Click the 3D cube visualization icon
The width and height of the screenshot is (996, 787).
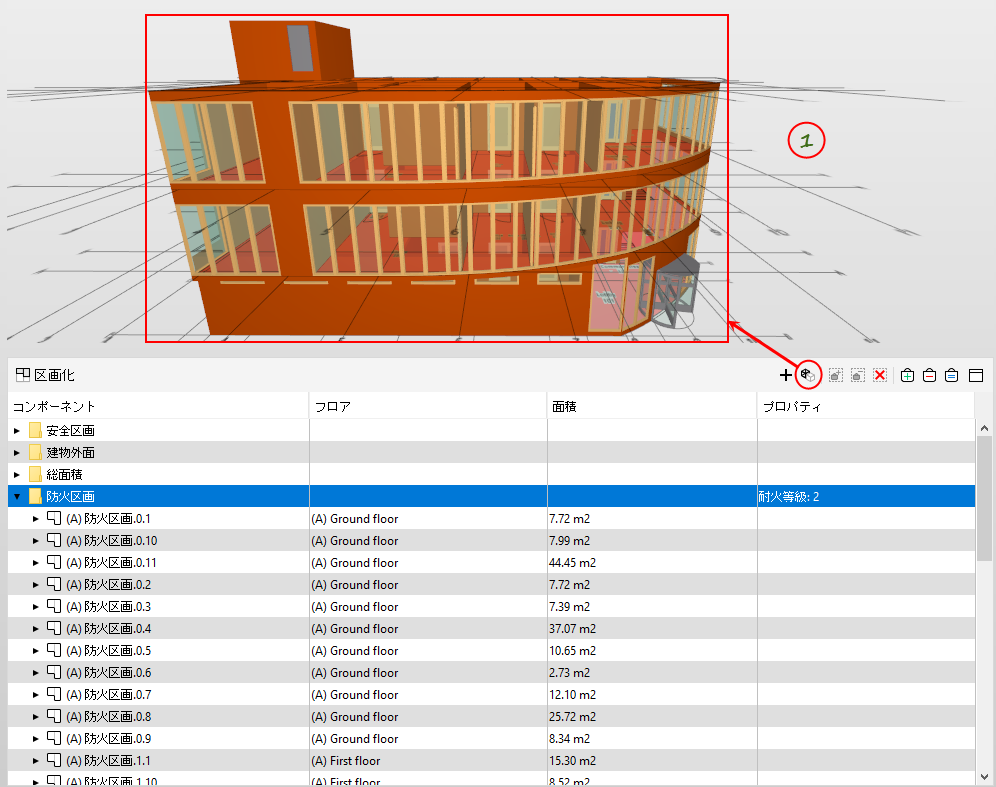(x=808, y=375)
